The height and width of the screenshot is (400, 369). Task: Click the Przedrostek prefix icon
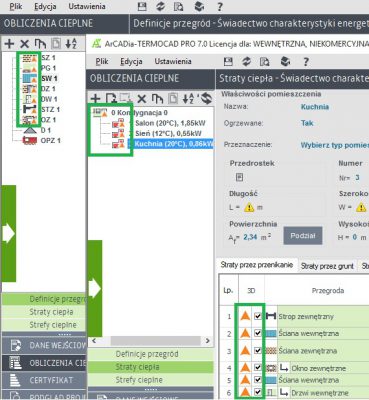coord(239,177)
